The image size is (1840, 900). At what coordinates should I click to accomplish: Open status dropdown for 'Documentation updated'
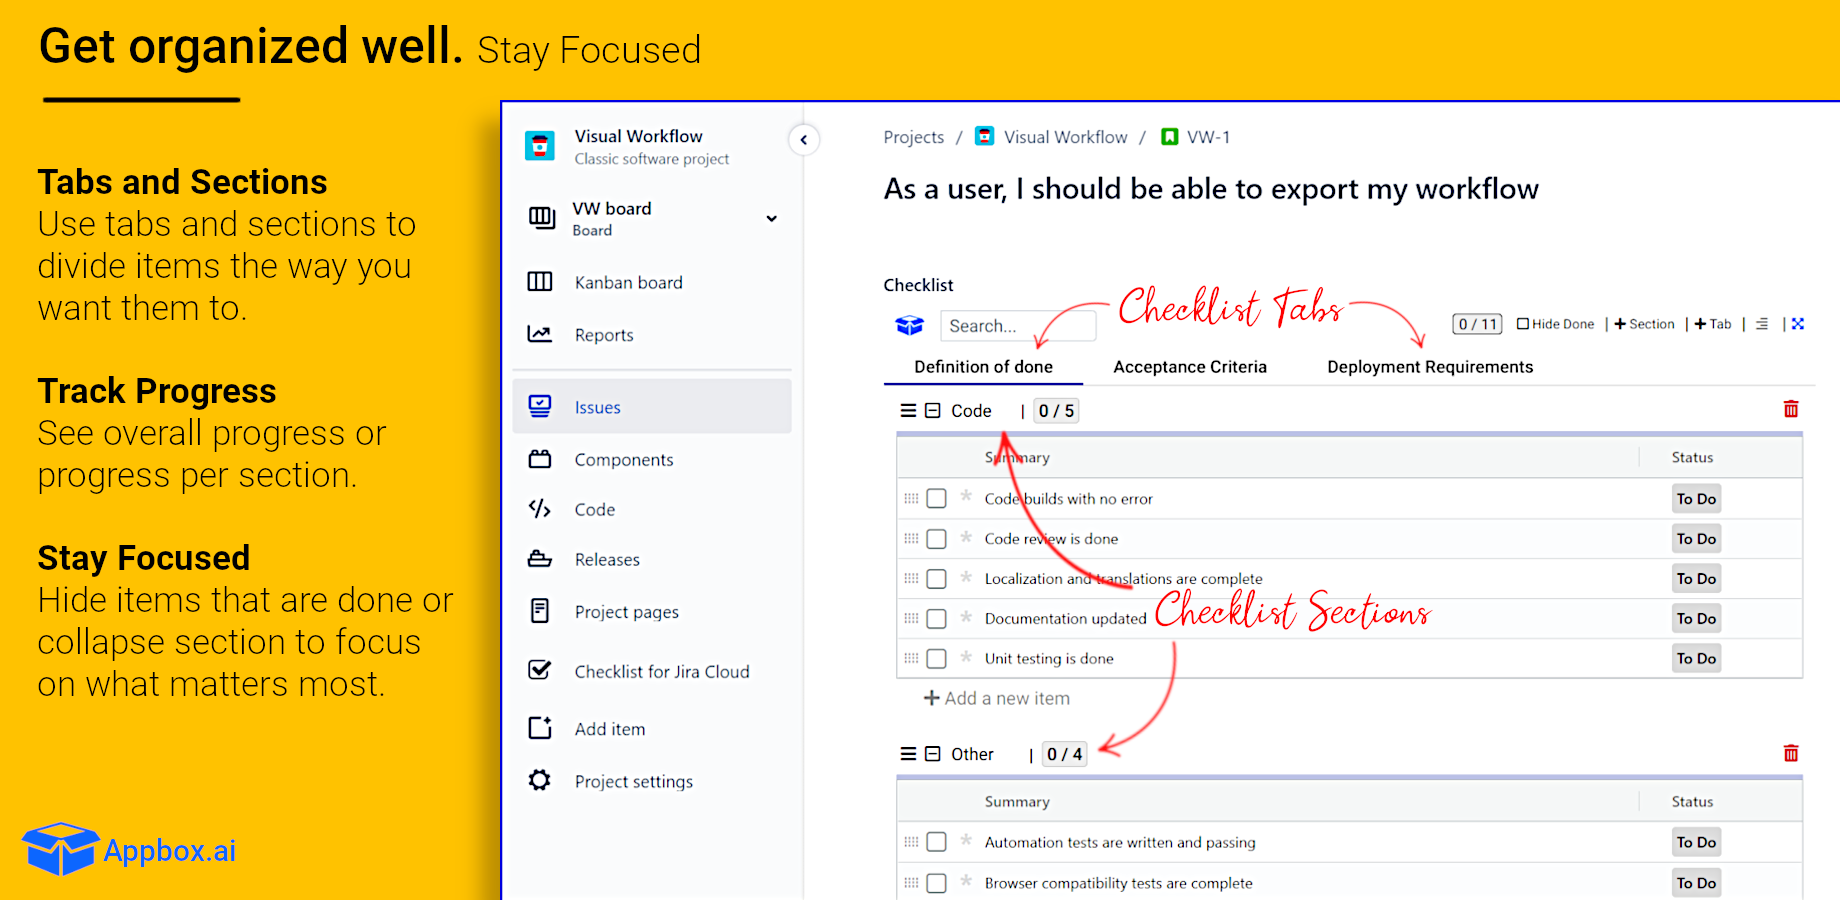coord(1697,619)
